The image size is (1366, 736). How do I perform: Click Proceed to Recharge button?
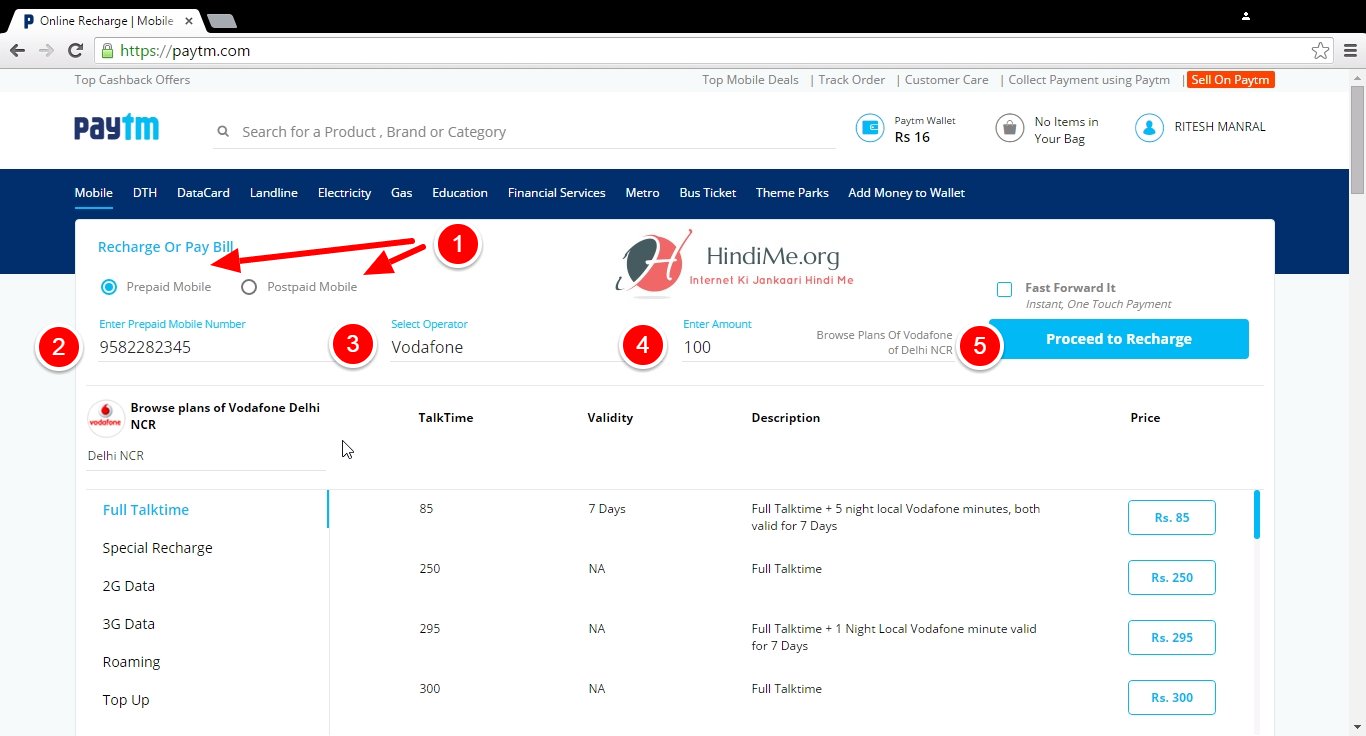pos(1119,339)
